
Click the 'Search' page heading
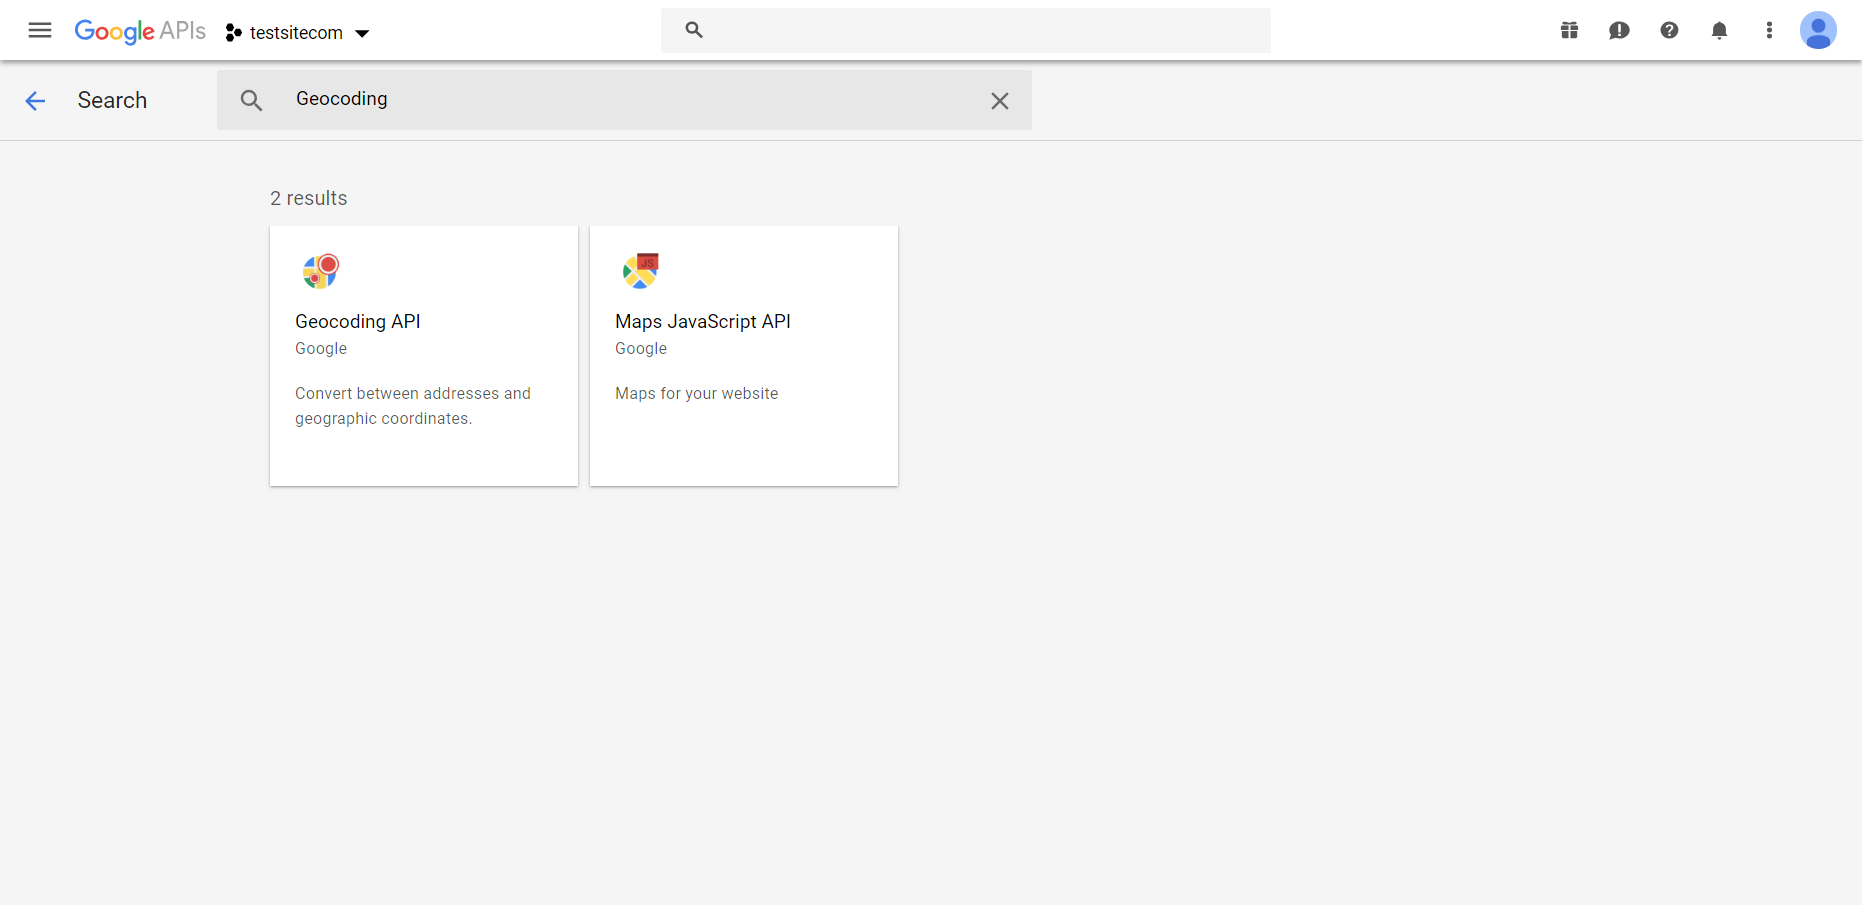pos(112,100)
